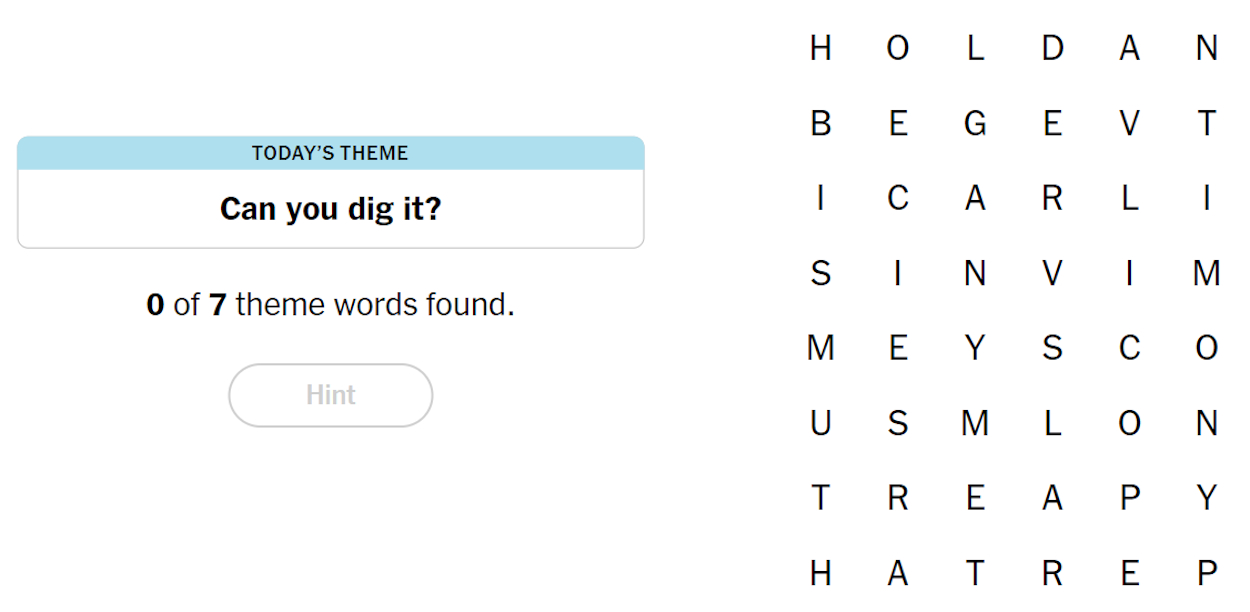The width and height of the screenshot is (1250, 612).
Task: Click the M that begins the MEYSCO row
Action: click(820, 348)
